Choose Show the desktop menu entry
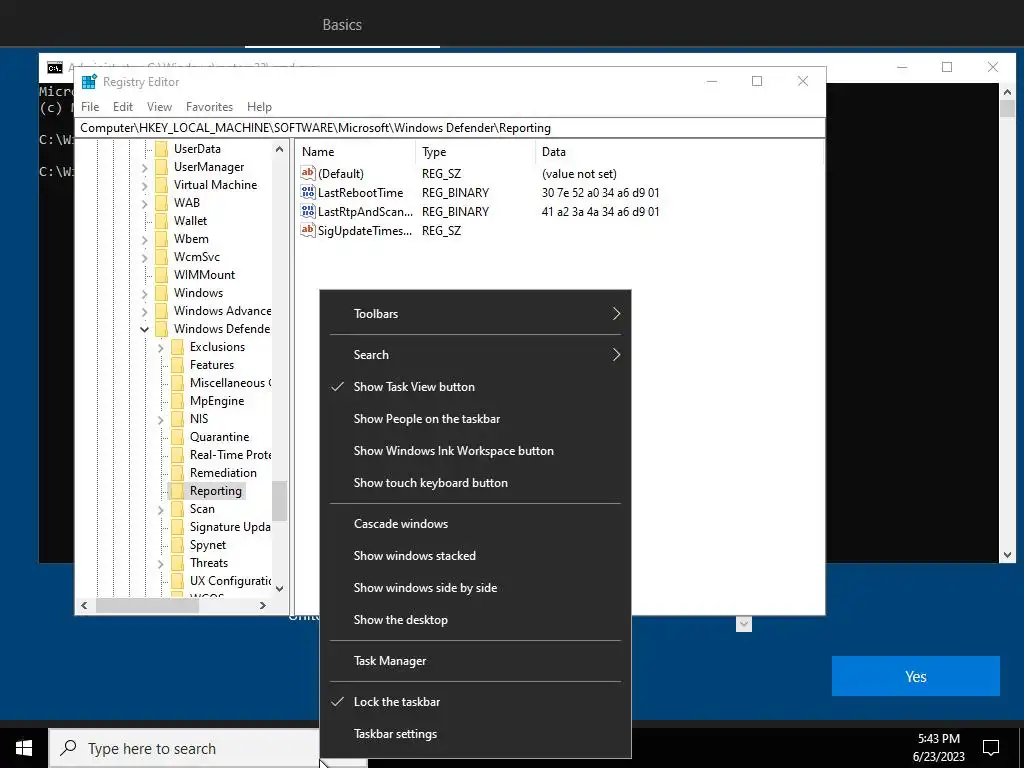The width and height of the screenshot is (1024, 768). coord(475,620)
